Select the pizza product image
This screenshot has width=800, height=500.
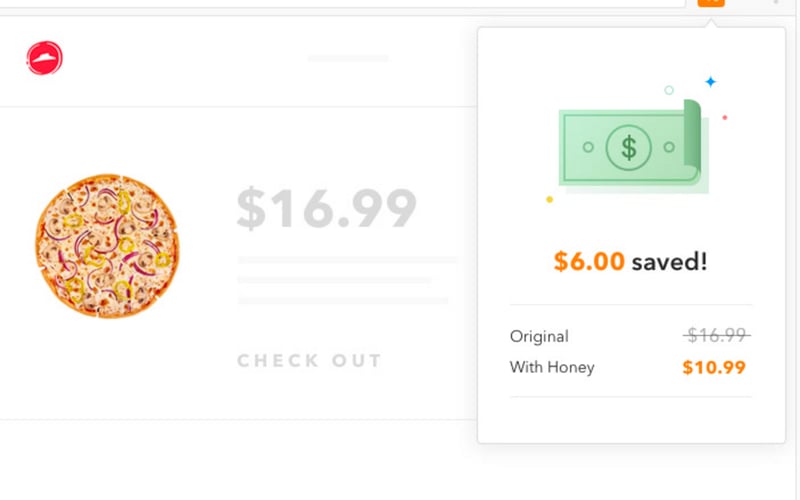[x=108, y=246]
